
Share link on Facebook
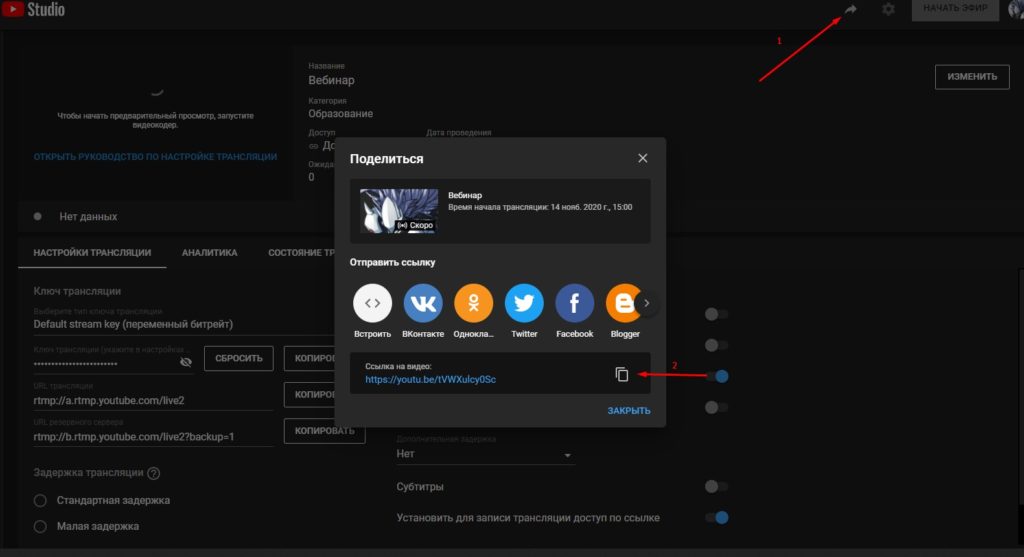(575, 303)
